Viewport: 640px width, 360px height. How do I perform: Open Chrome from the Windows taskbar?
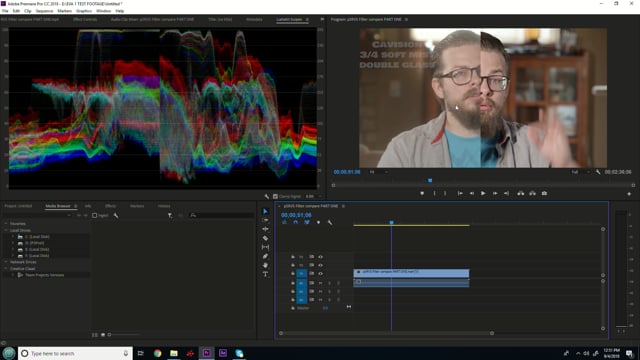coord(158,353)
